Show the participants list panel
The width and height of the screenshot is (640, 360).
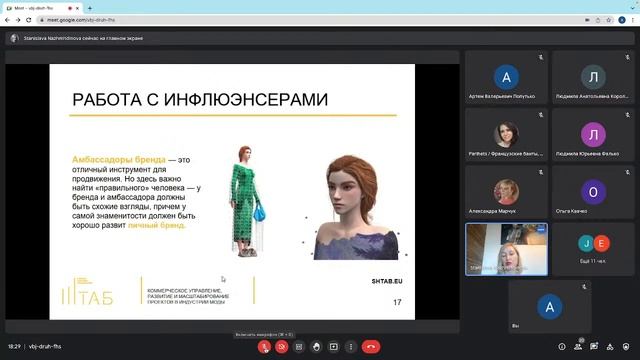point(578,347)
